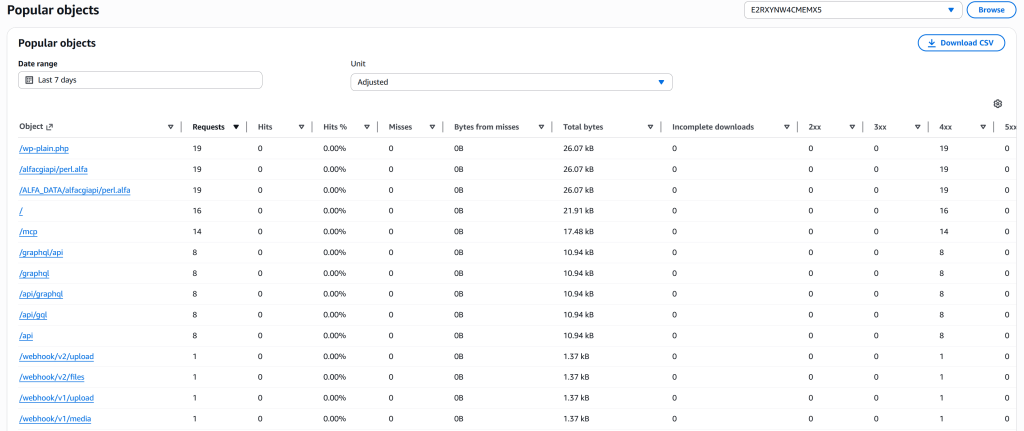Sort by Bytes from misses arrow

click(x=542, y=127)
